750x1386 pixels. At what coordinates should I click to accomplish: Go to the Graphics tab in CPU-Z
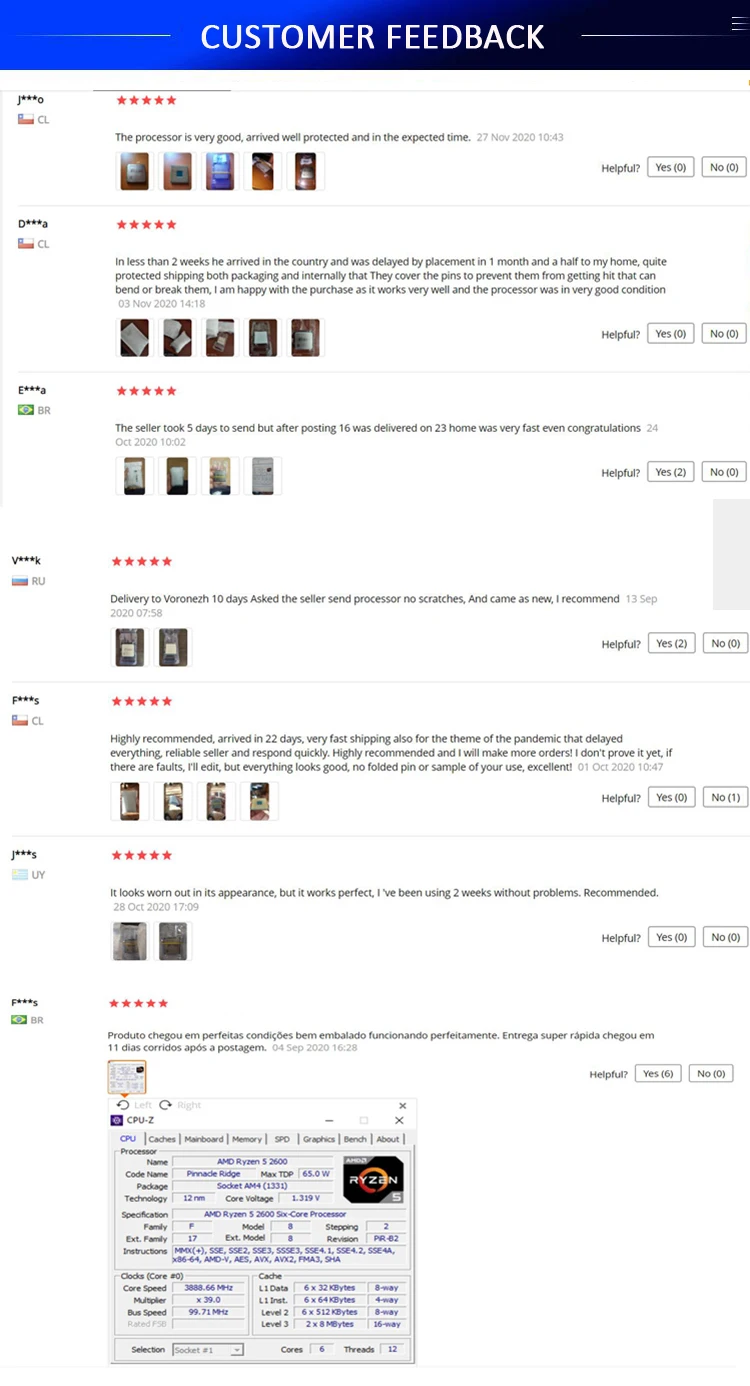(x=319, y=1139)
